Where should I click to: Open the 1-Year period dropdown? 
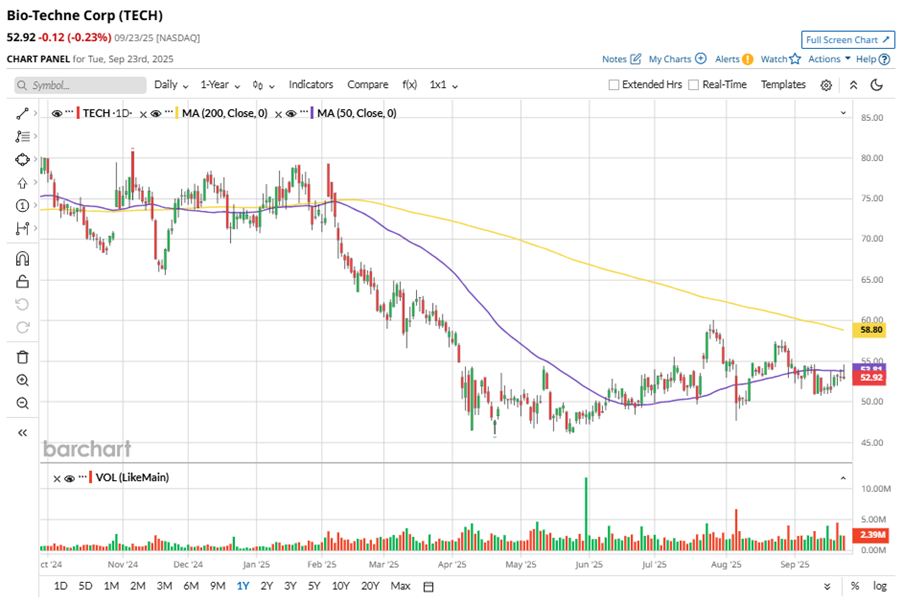(220, 85)
